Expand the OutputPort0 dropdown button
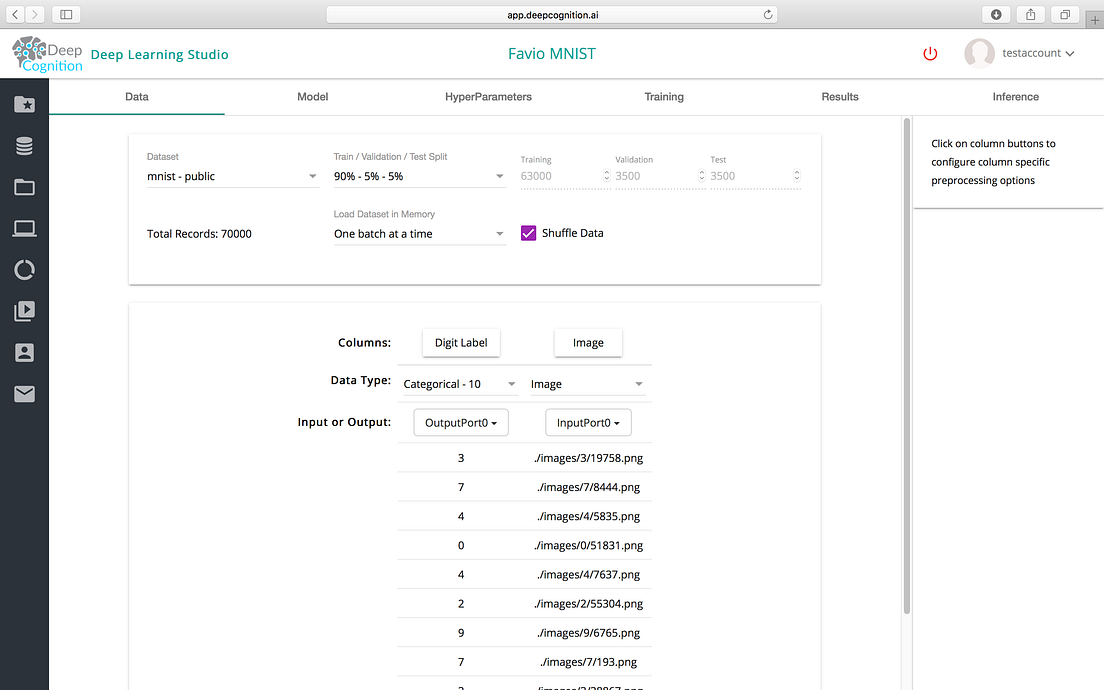This screenshot has width=1104, height=690. point(461,422)
